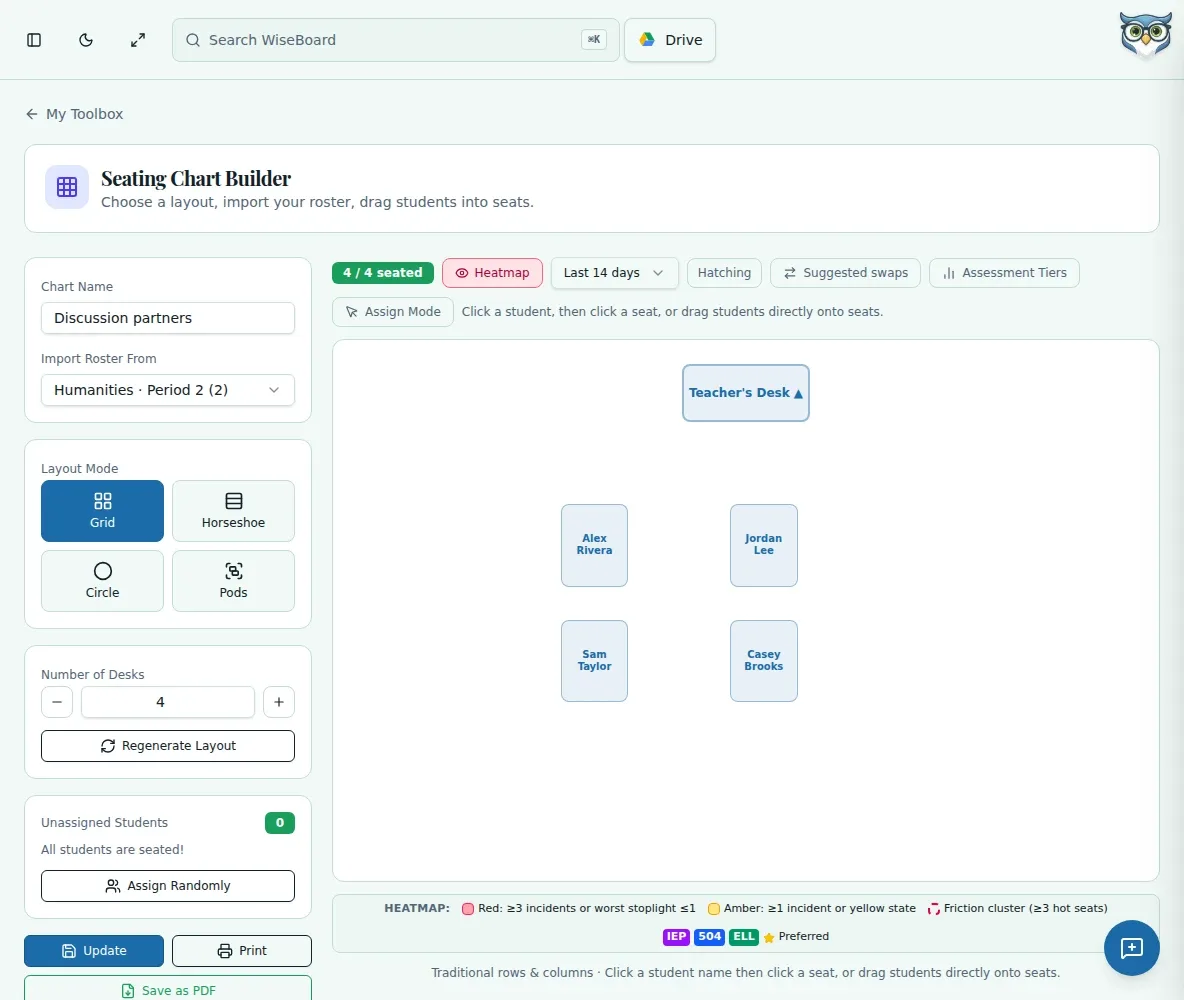Click the Teacher's Desk box

[745, 393]
